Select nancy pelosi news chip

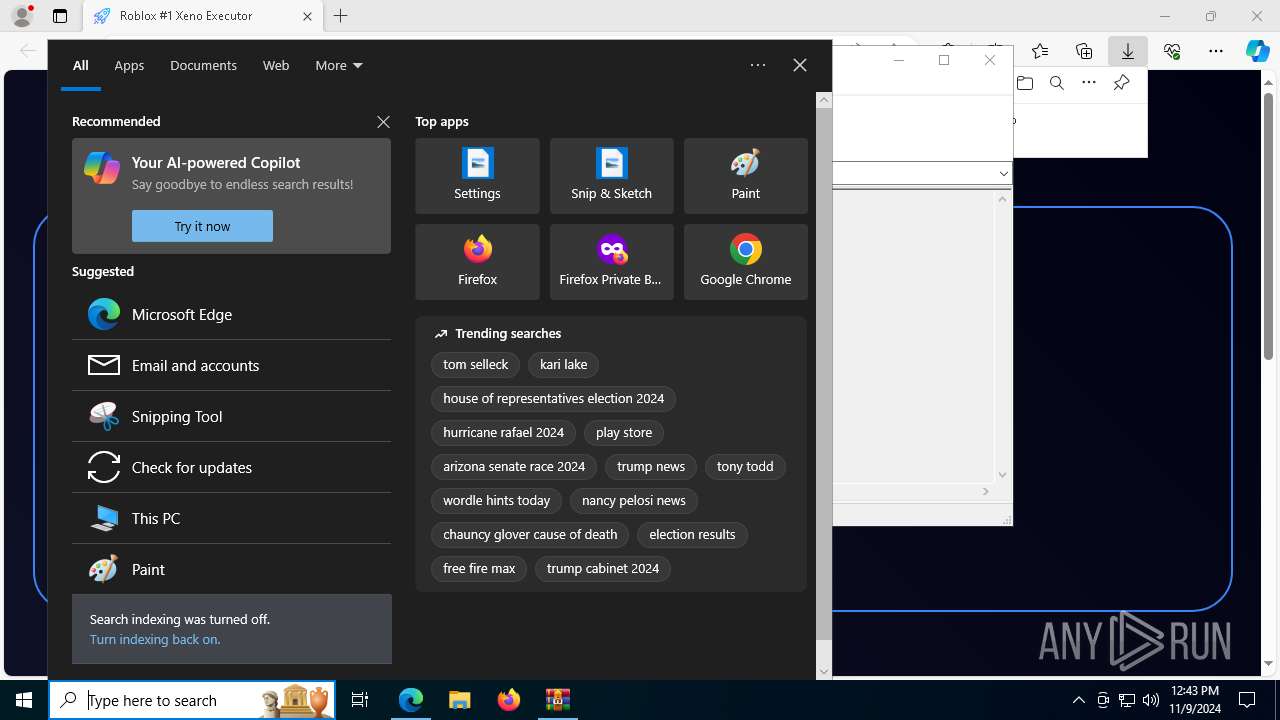point(633,501)
